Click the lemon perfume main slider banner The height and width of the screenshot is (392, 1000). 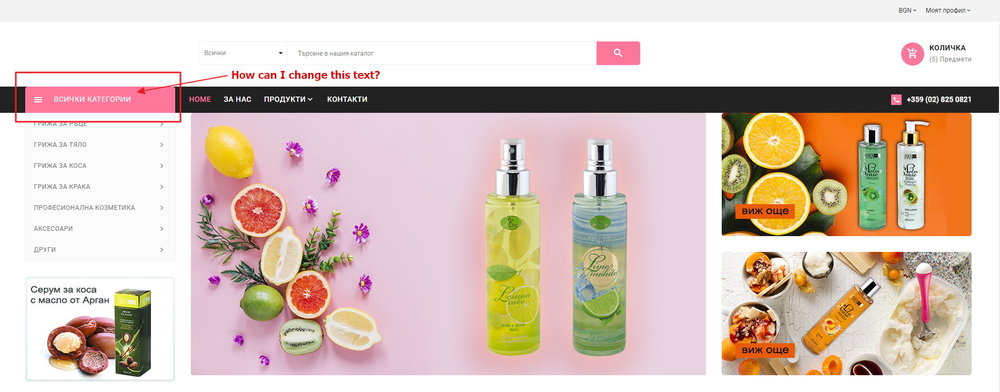[448, 244]
